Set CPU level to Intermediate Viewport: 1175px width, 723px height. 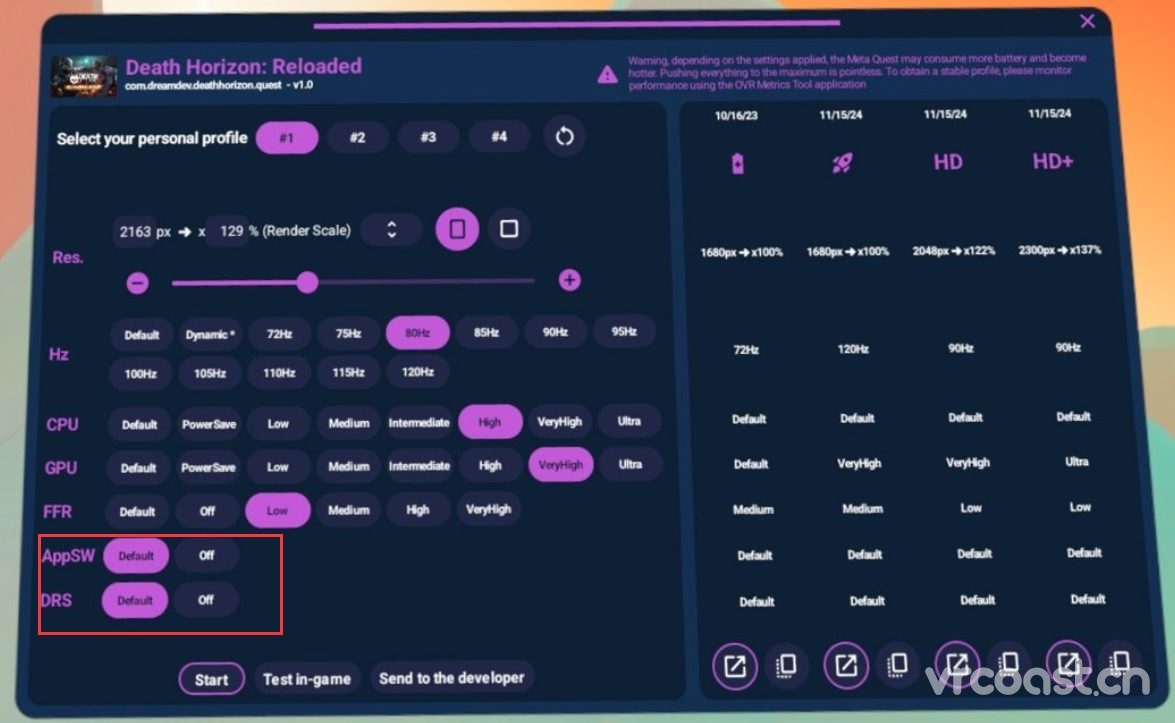(x=419, y=423)
